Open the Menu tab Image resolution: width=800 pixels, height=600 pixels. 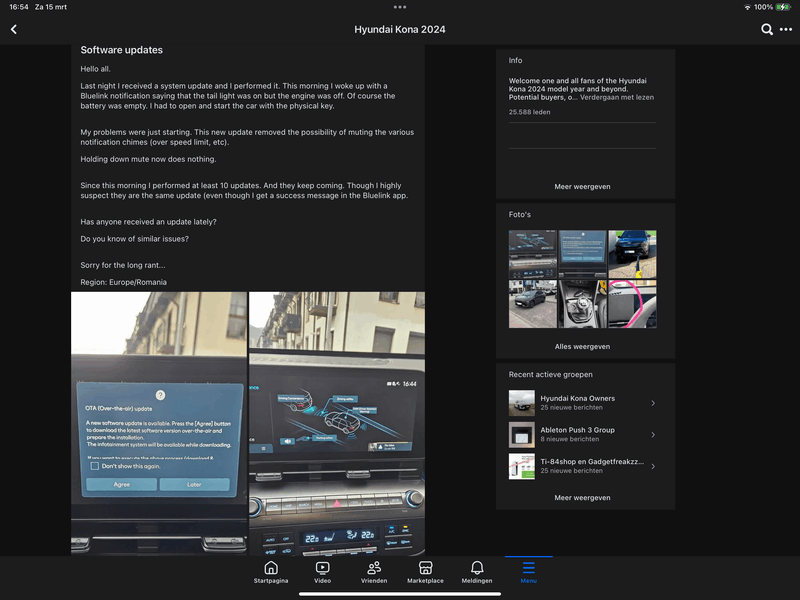pyautogui.click(x=528, y=572)
